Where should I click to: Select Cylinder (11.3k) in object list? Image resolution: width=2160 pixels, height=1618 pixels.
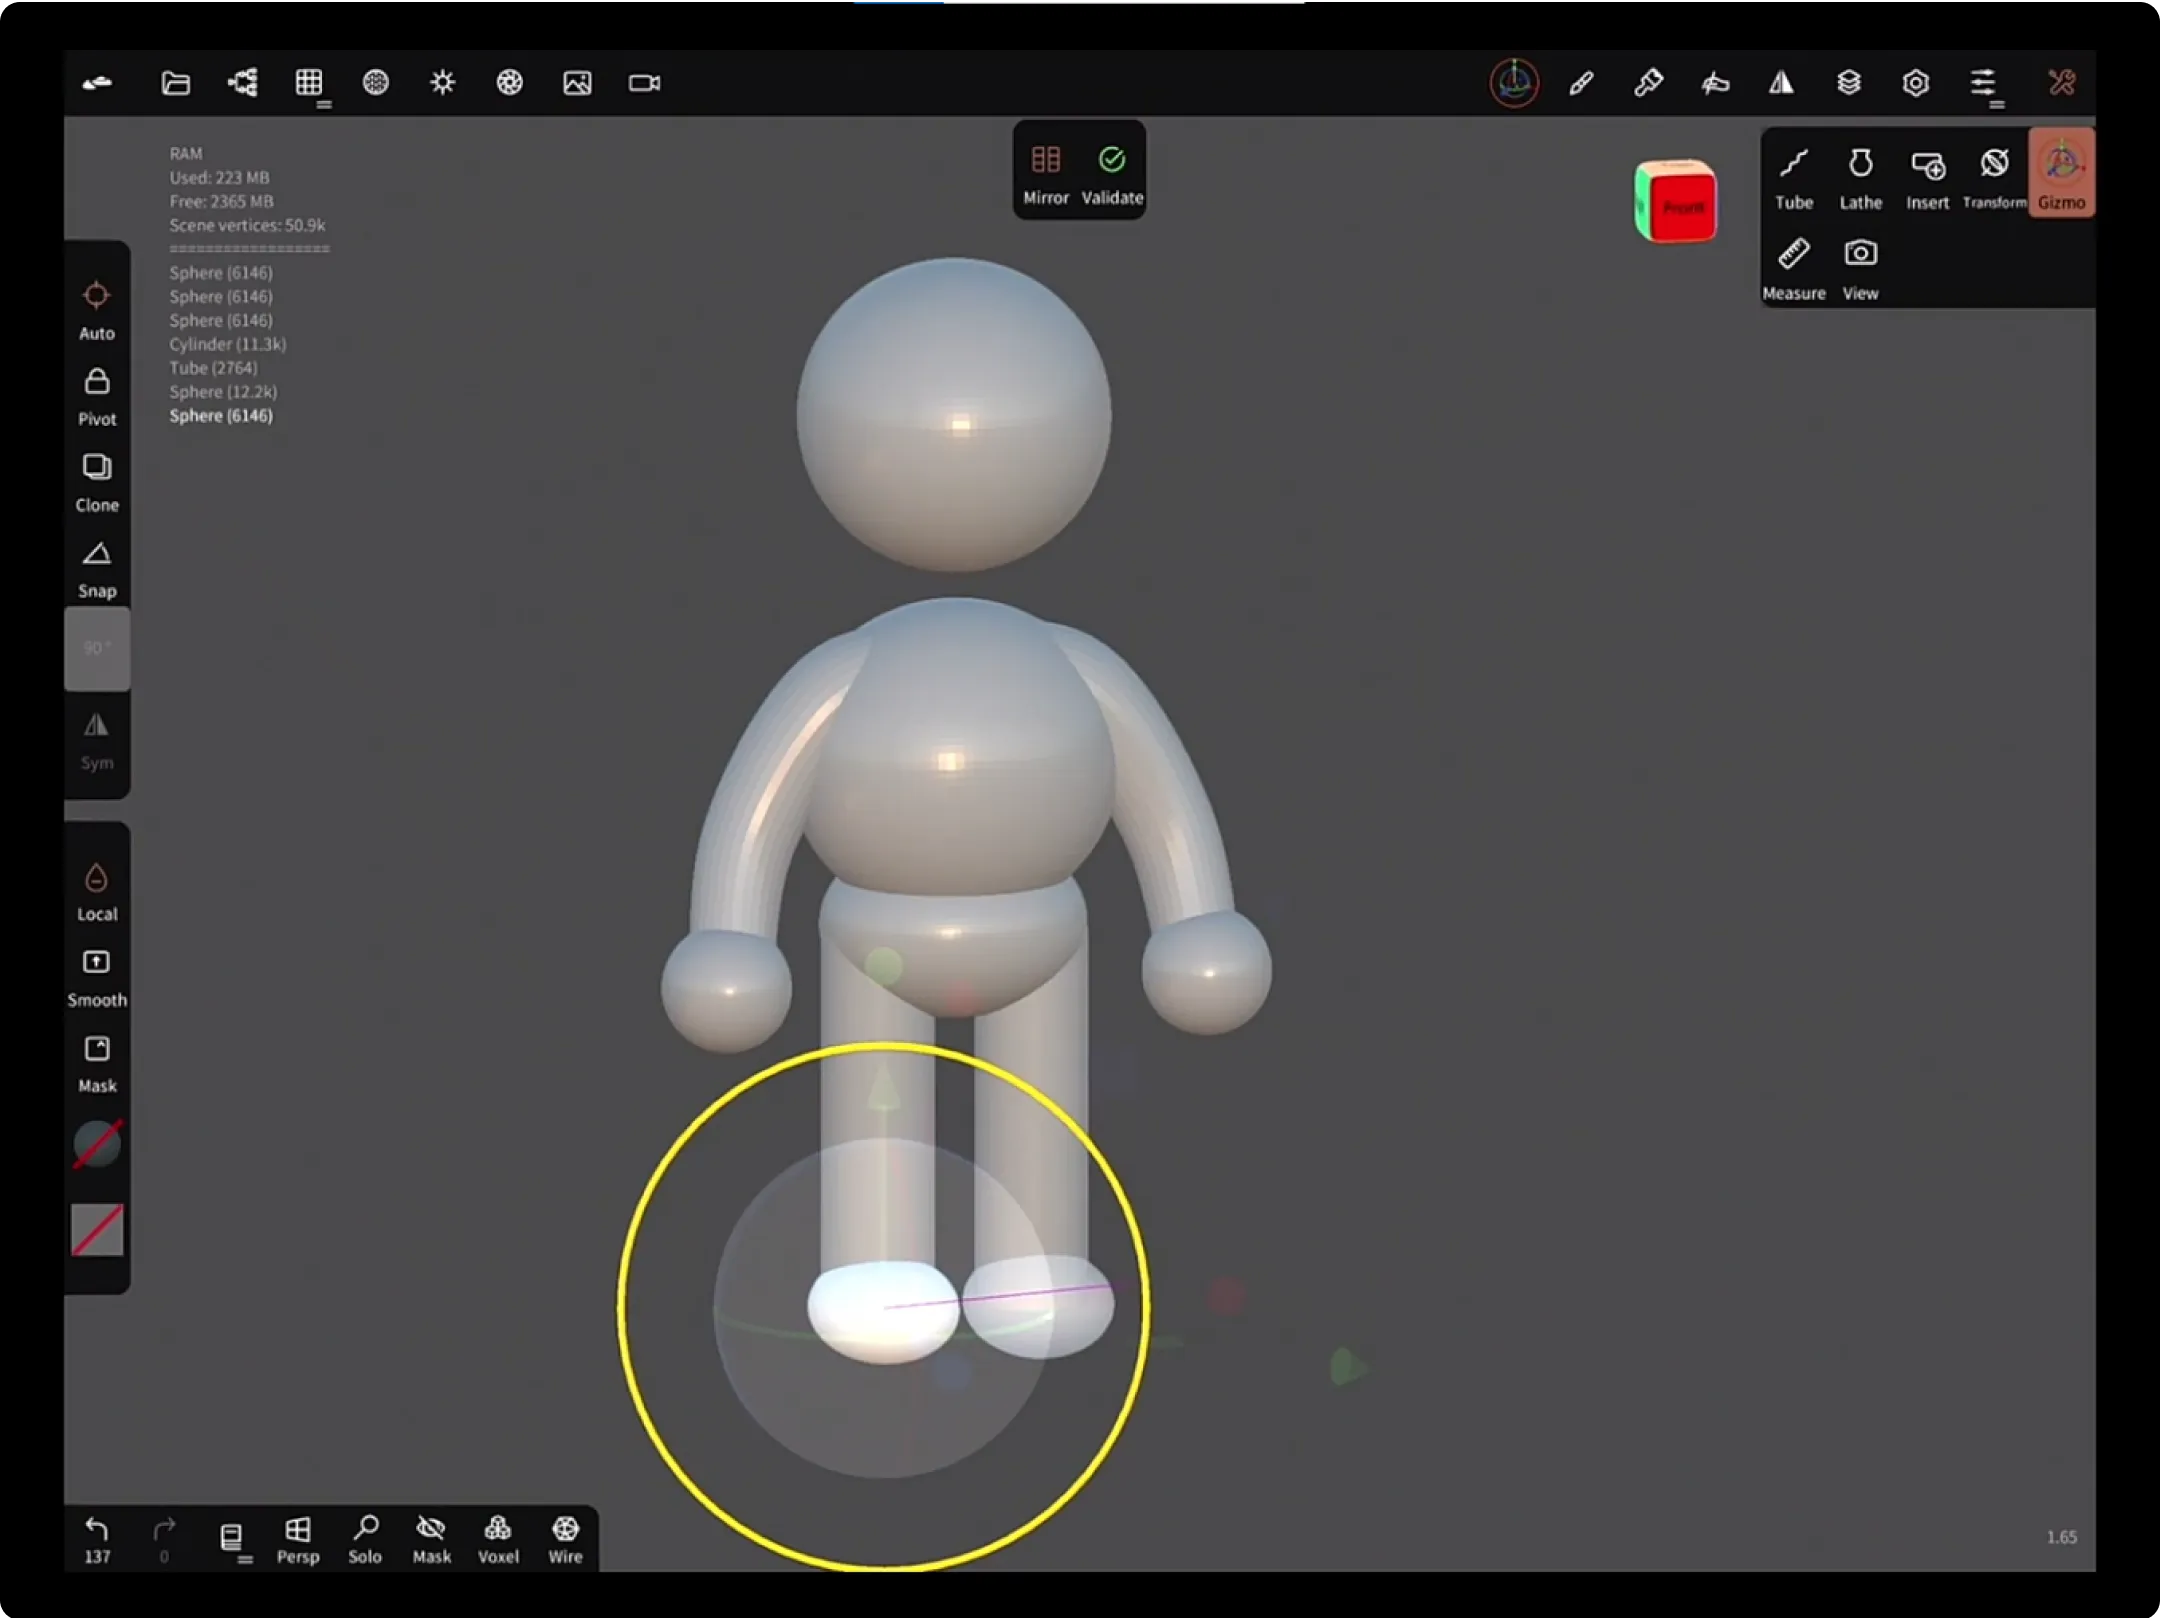tap(227, 344)
